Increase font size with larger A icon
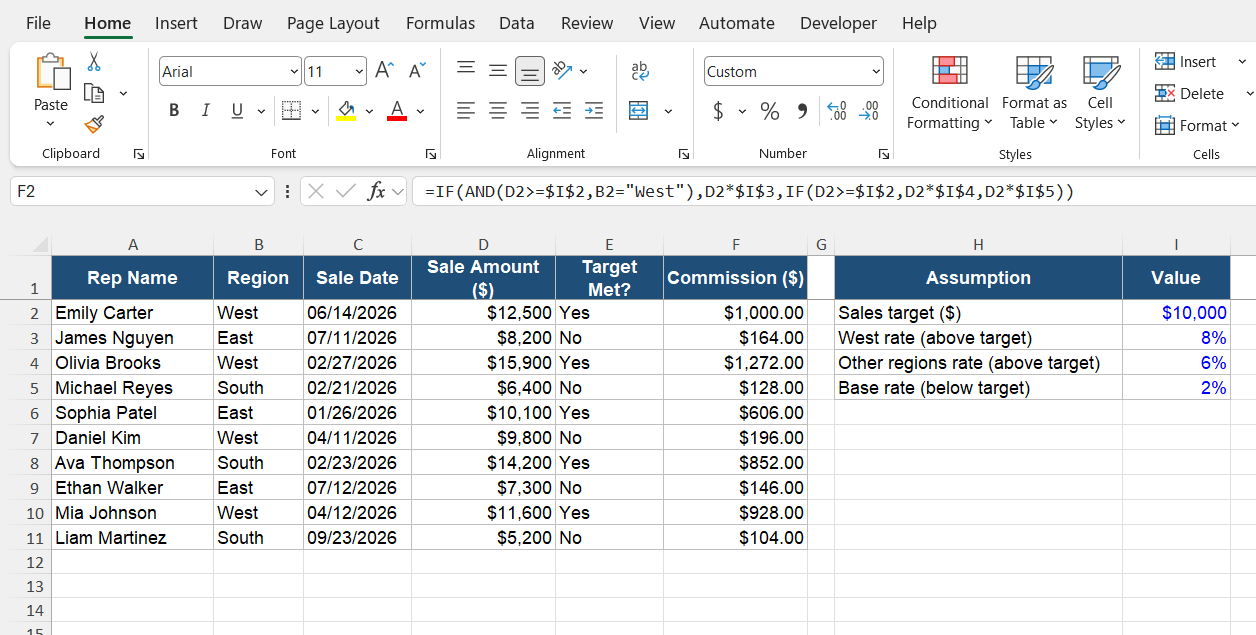This screenshot has height=635, width=1256. tap(384, 71)
